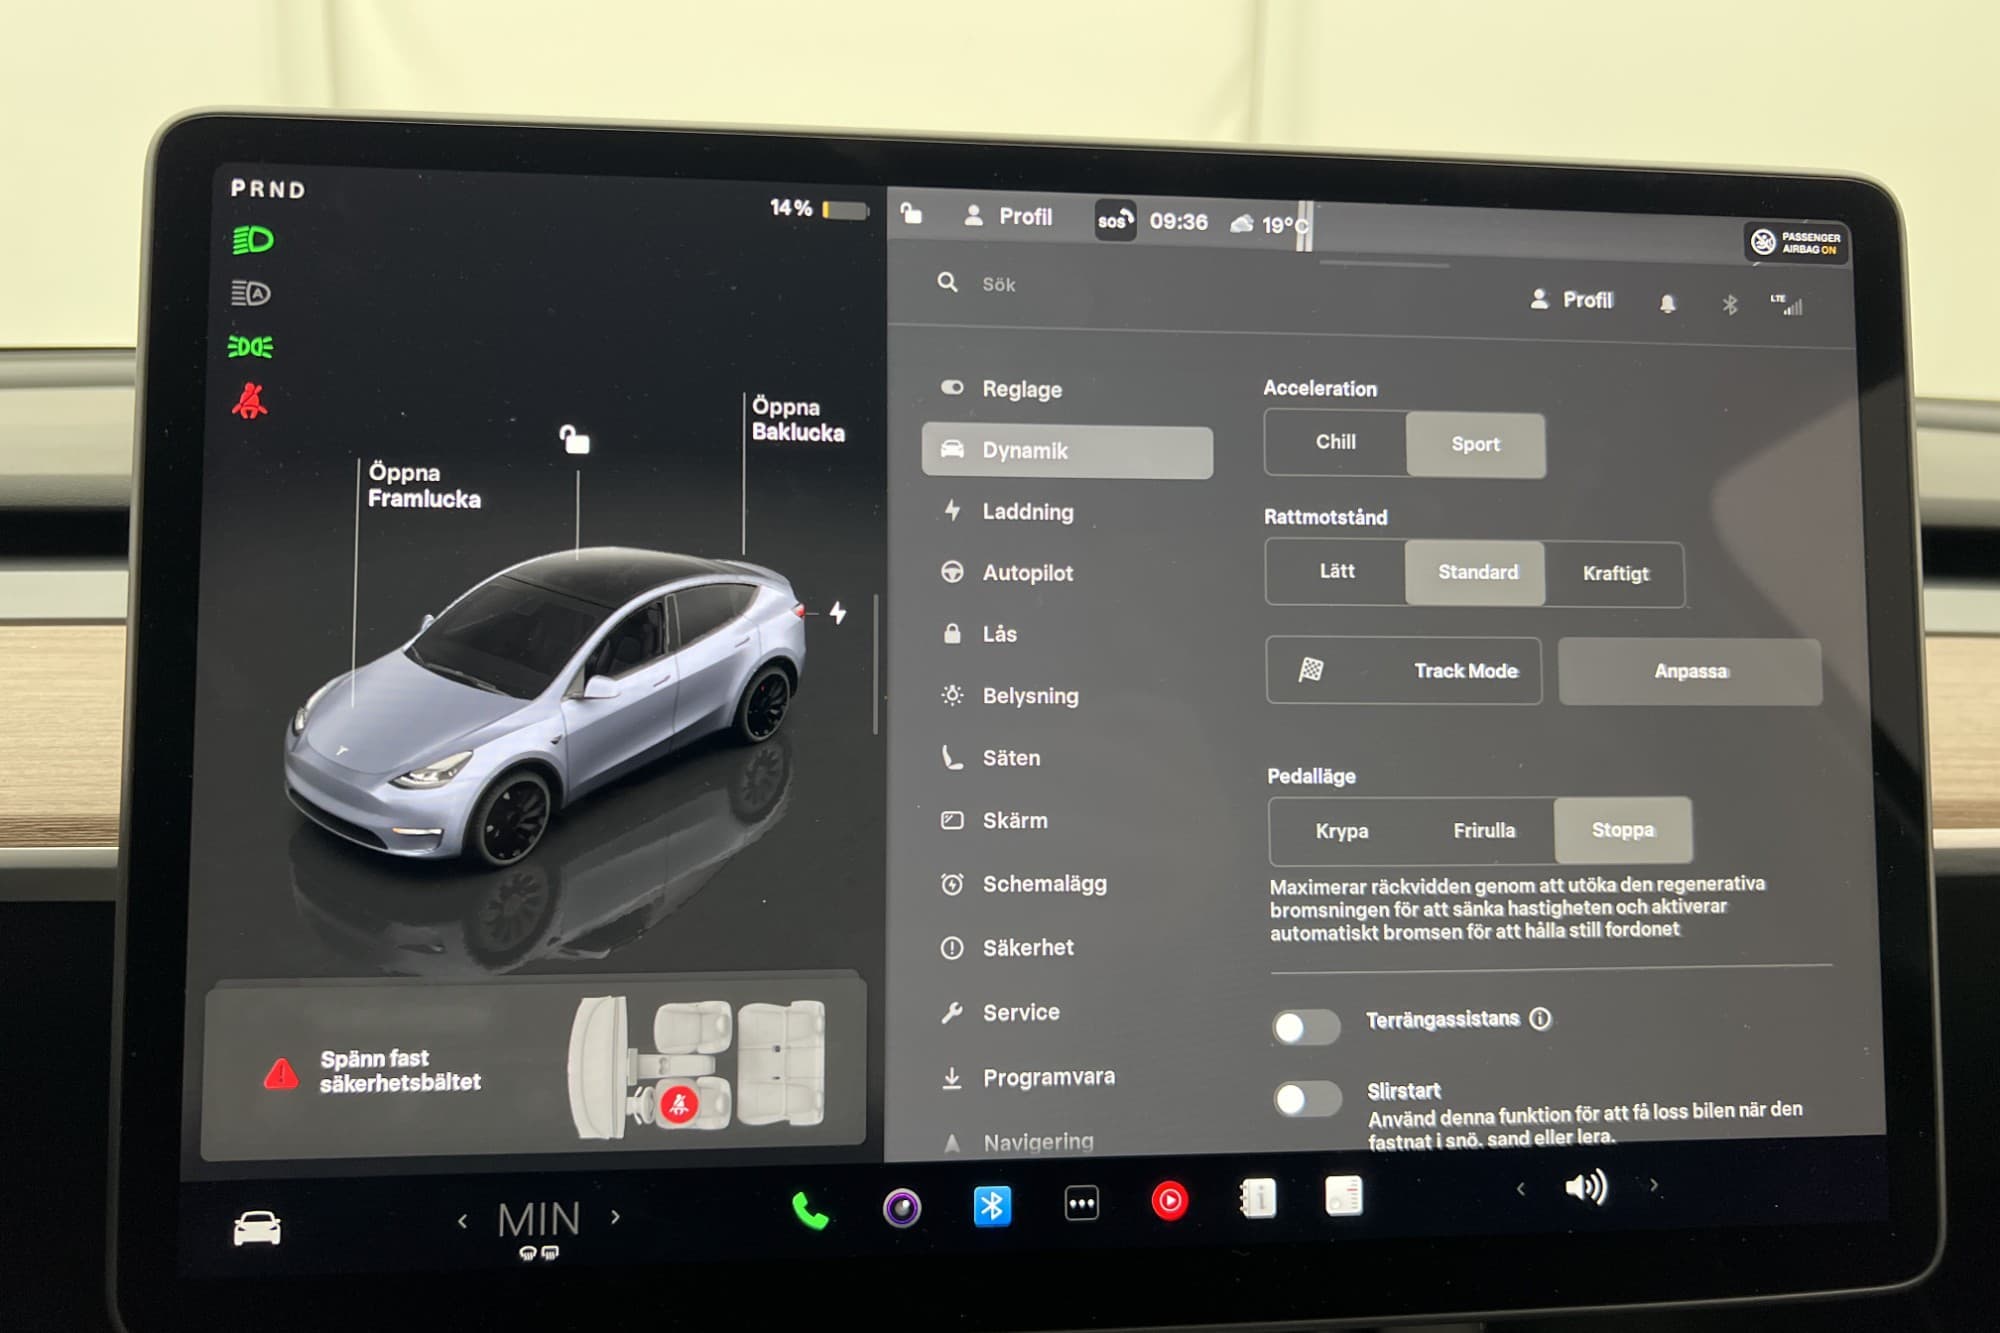Tap the red seatbelt alert triangle
Image resolution: width=2000 pixels, height=1333 pixels.
click(281, 1073)
